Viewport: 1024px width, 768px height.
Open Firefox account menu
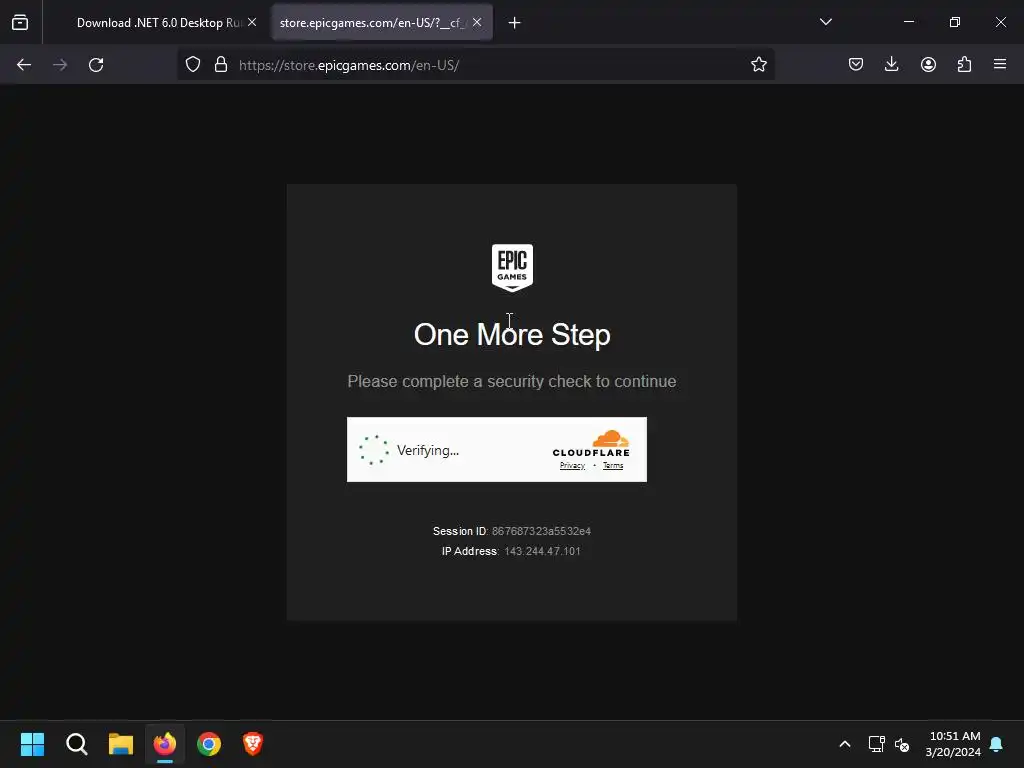[928, 65]
